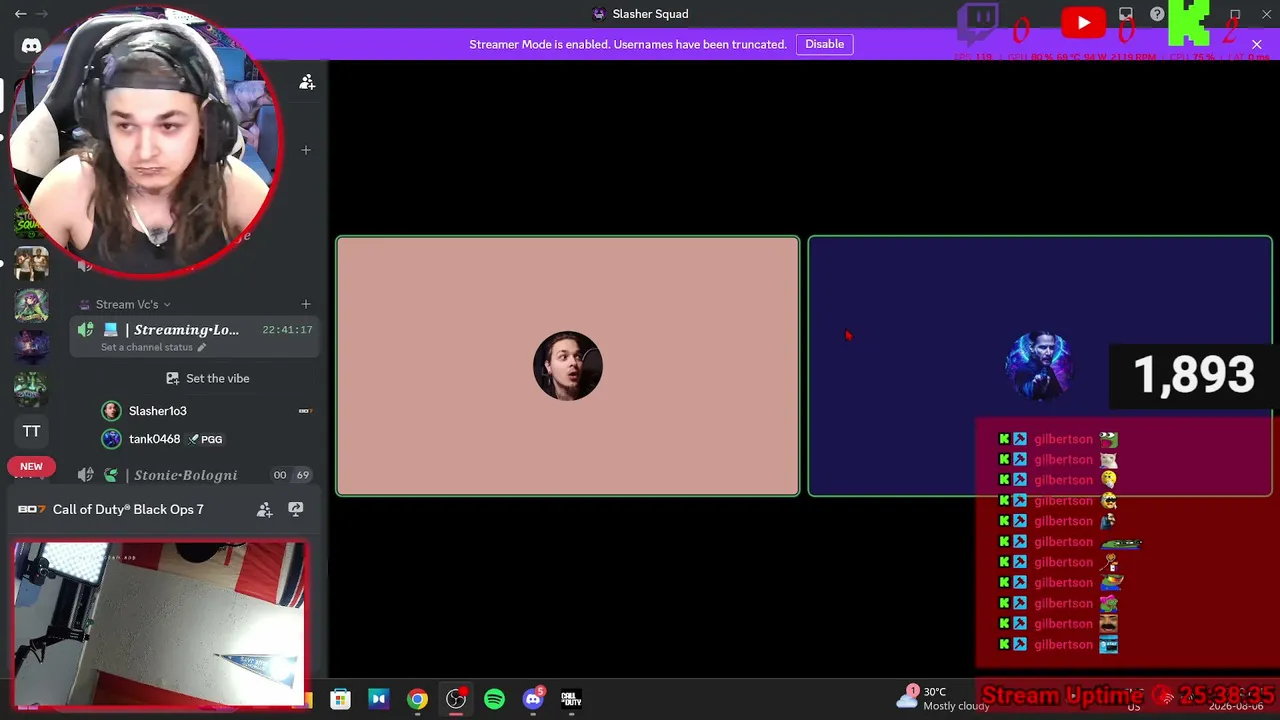The image size is (1280, 720).
Task: Click the Set the vibe button
Action: (208, 378)
